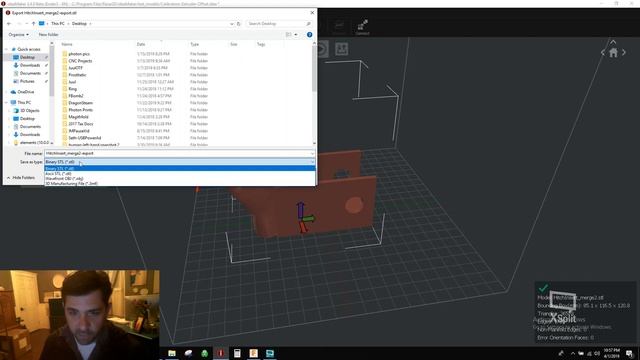Sort files by the Type column

[x=195, y=44]
